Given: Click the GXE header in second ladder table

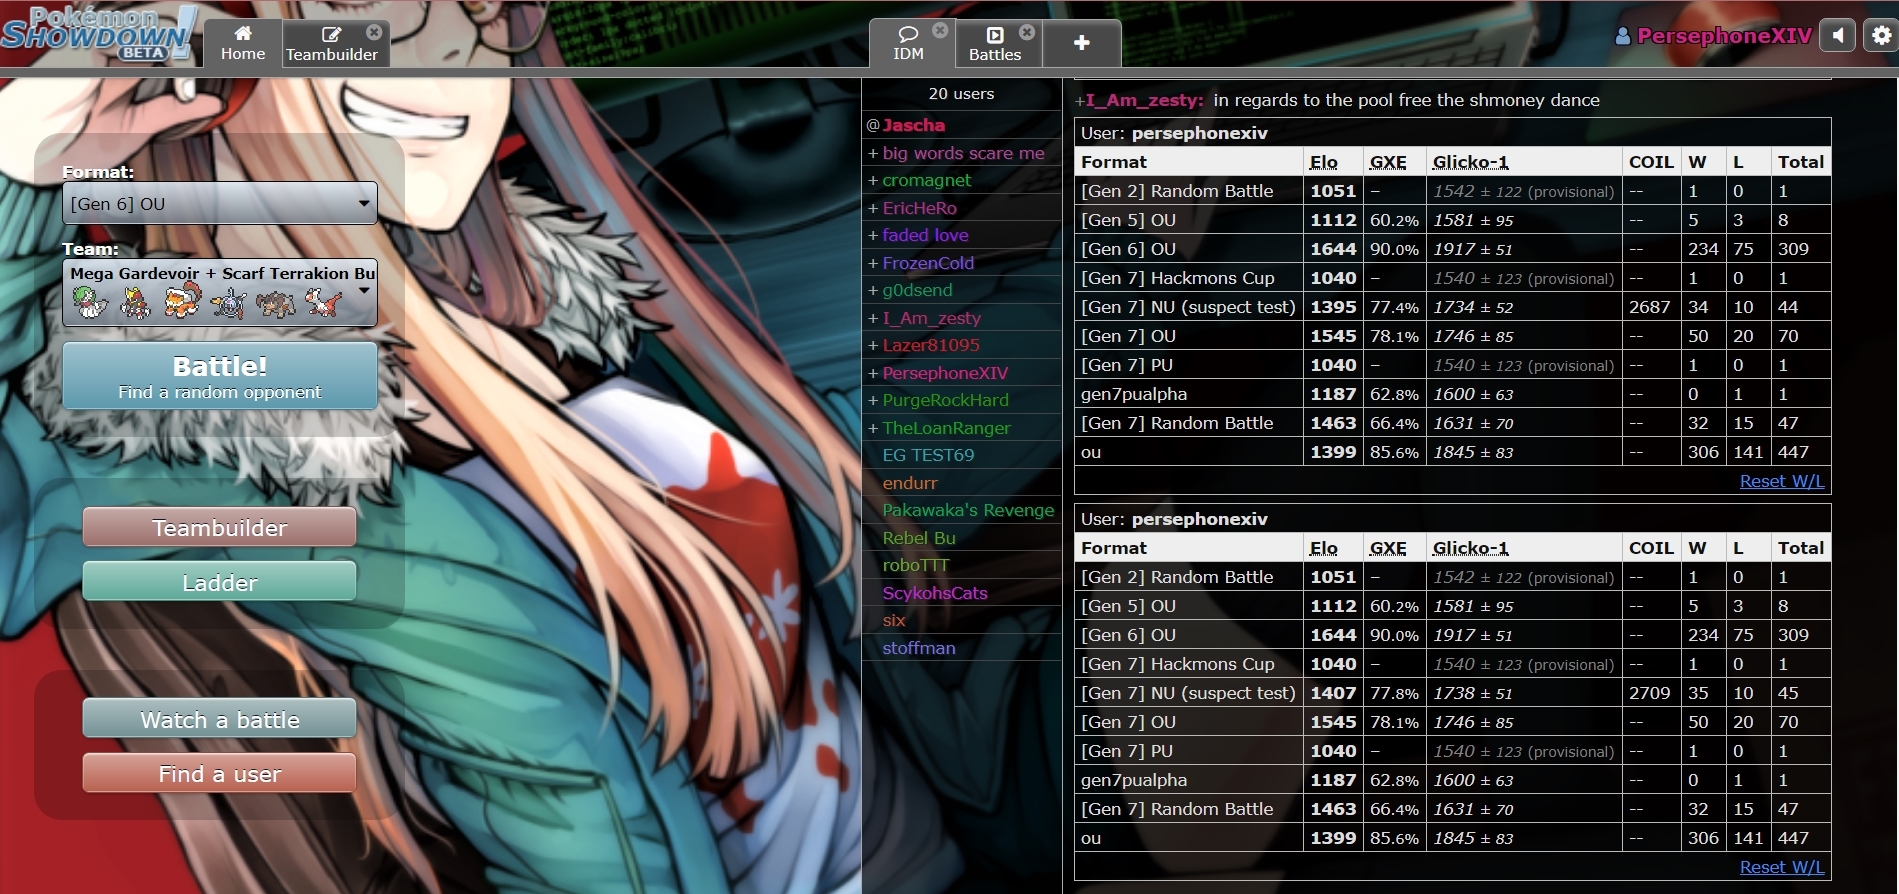Looking at the screenshot, I should (1388, 548).
